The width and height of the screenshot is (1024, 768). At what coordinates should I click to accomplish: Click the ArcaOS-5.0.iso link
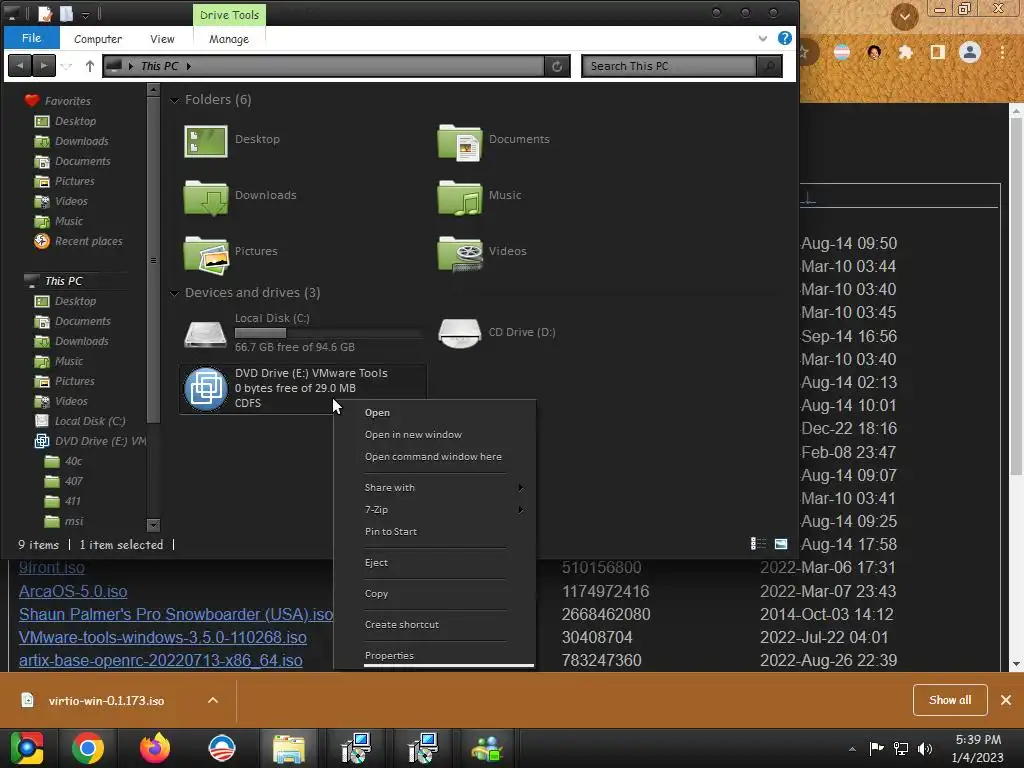point(73,591)
